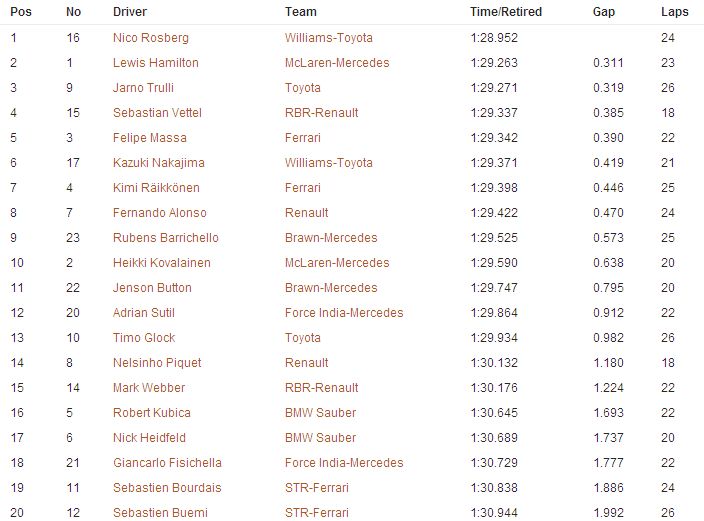Open Timo Glock driver link
The height and width of the screenshot is (521, 704).
click(x=144, y=338)
